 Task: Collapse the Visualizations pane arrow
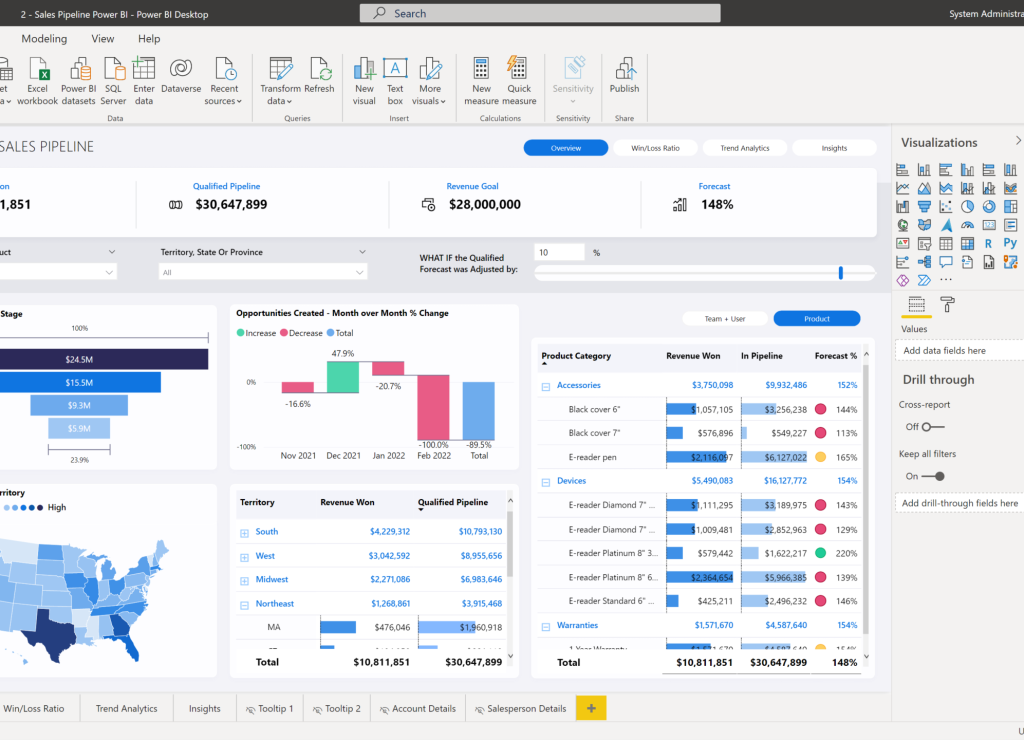point(1017,140)
